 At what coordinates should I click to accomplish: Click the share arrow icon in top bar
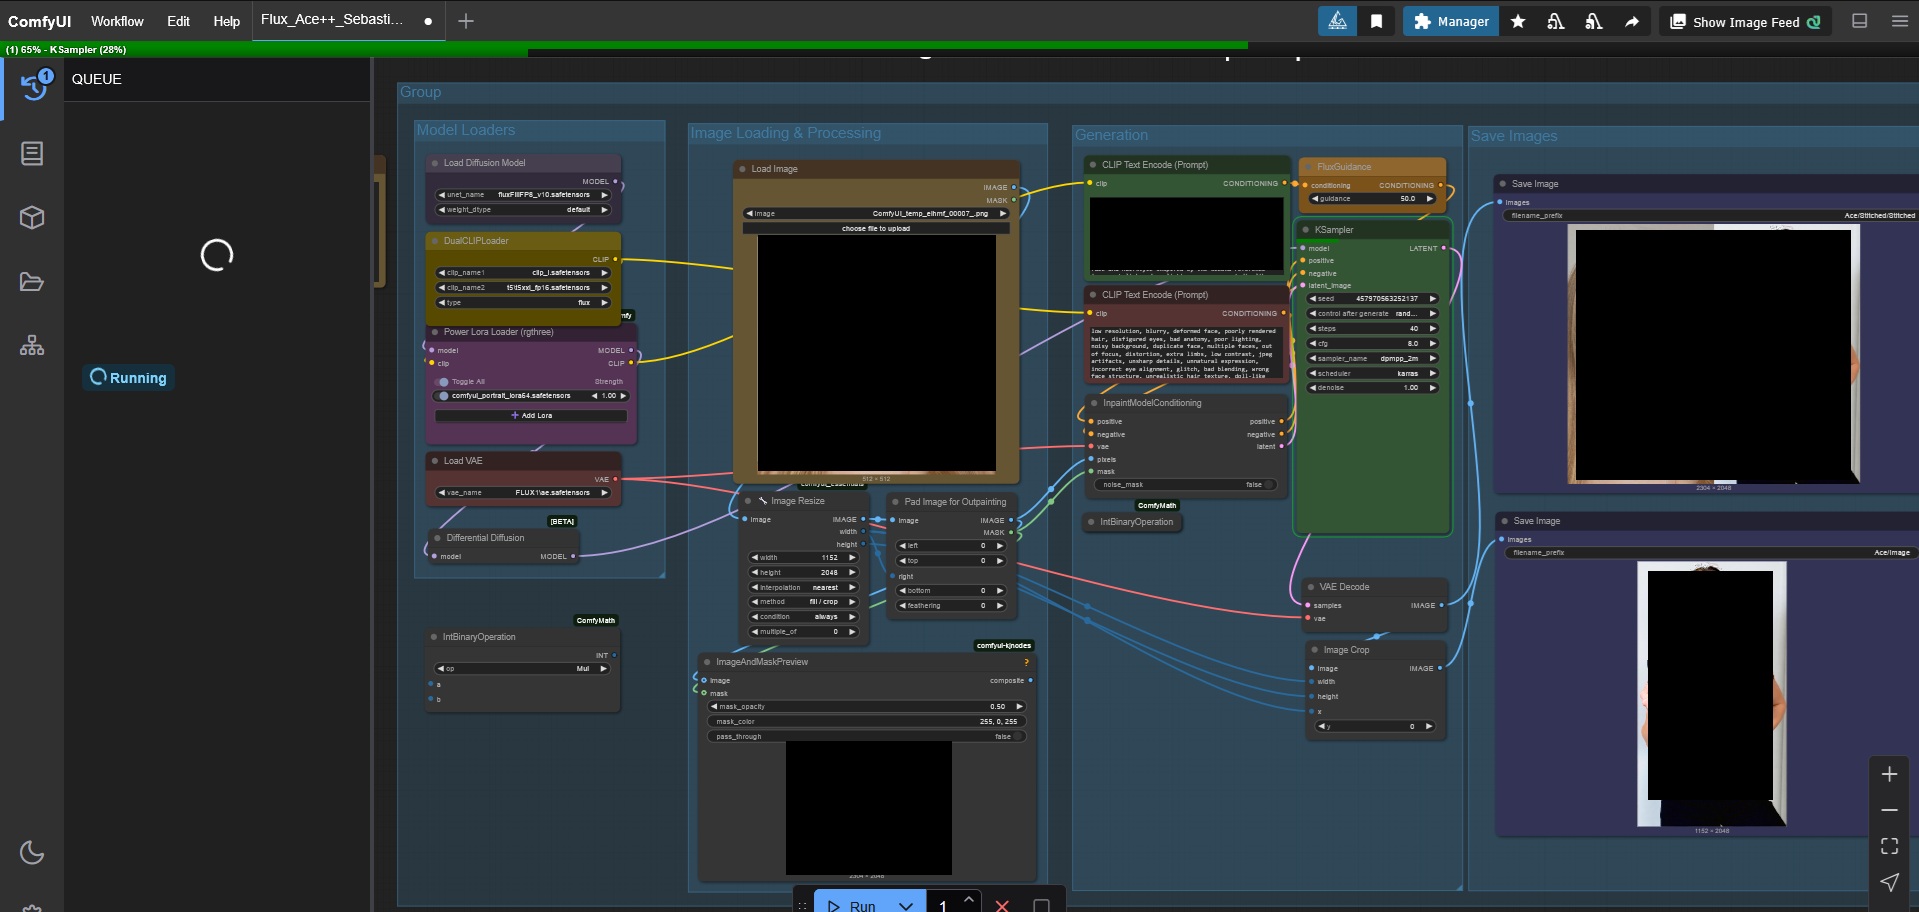point(1632,21)
